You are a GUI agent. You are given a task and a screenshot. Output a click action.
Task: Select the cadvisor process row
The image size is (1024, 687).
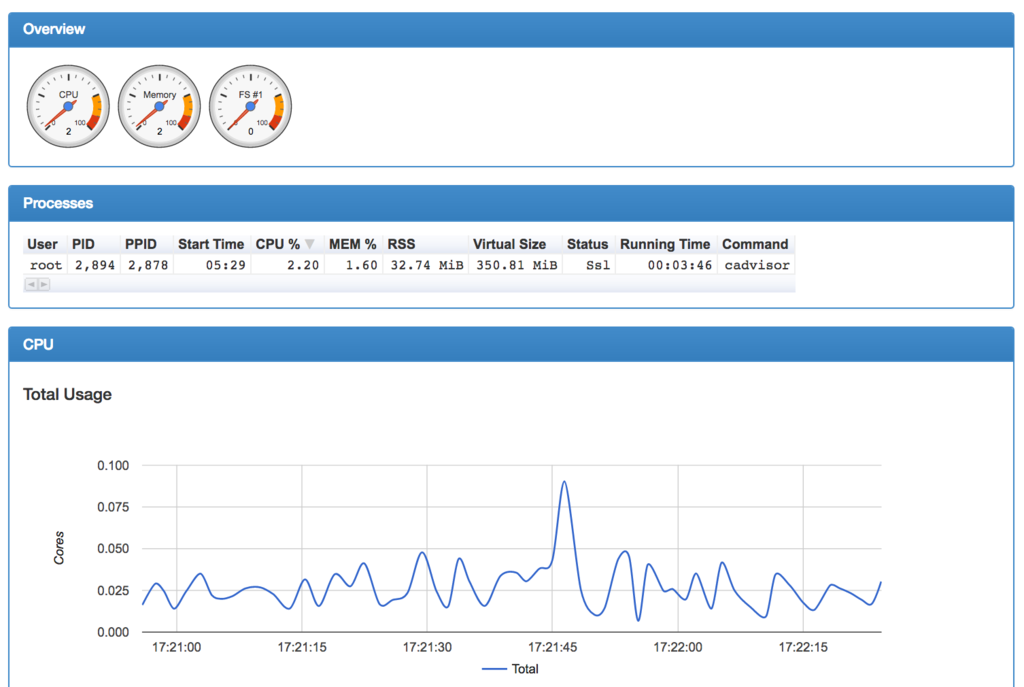(x=409, y=265)
